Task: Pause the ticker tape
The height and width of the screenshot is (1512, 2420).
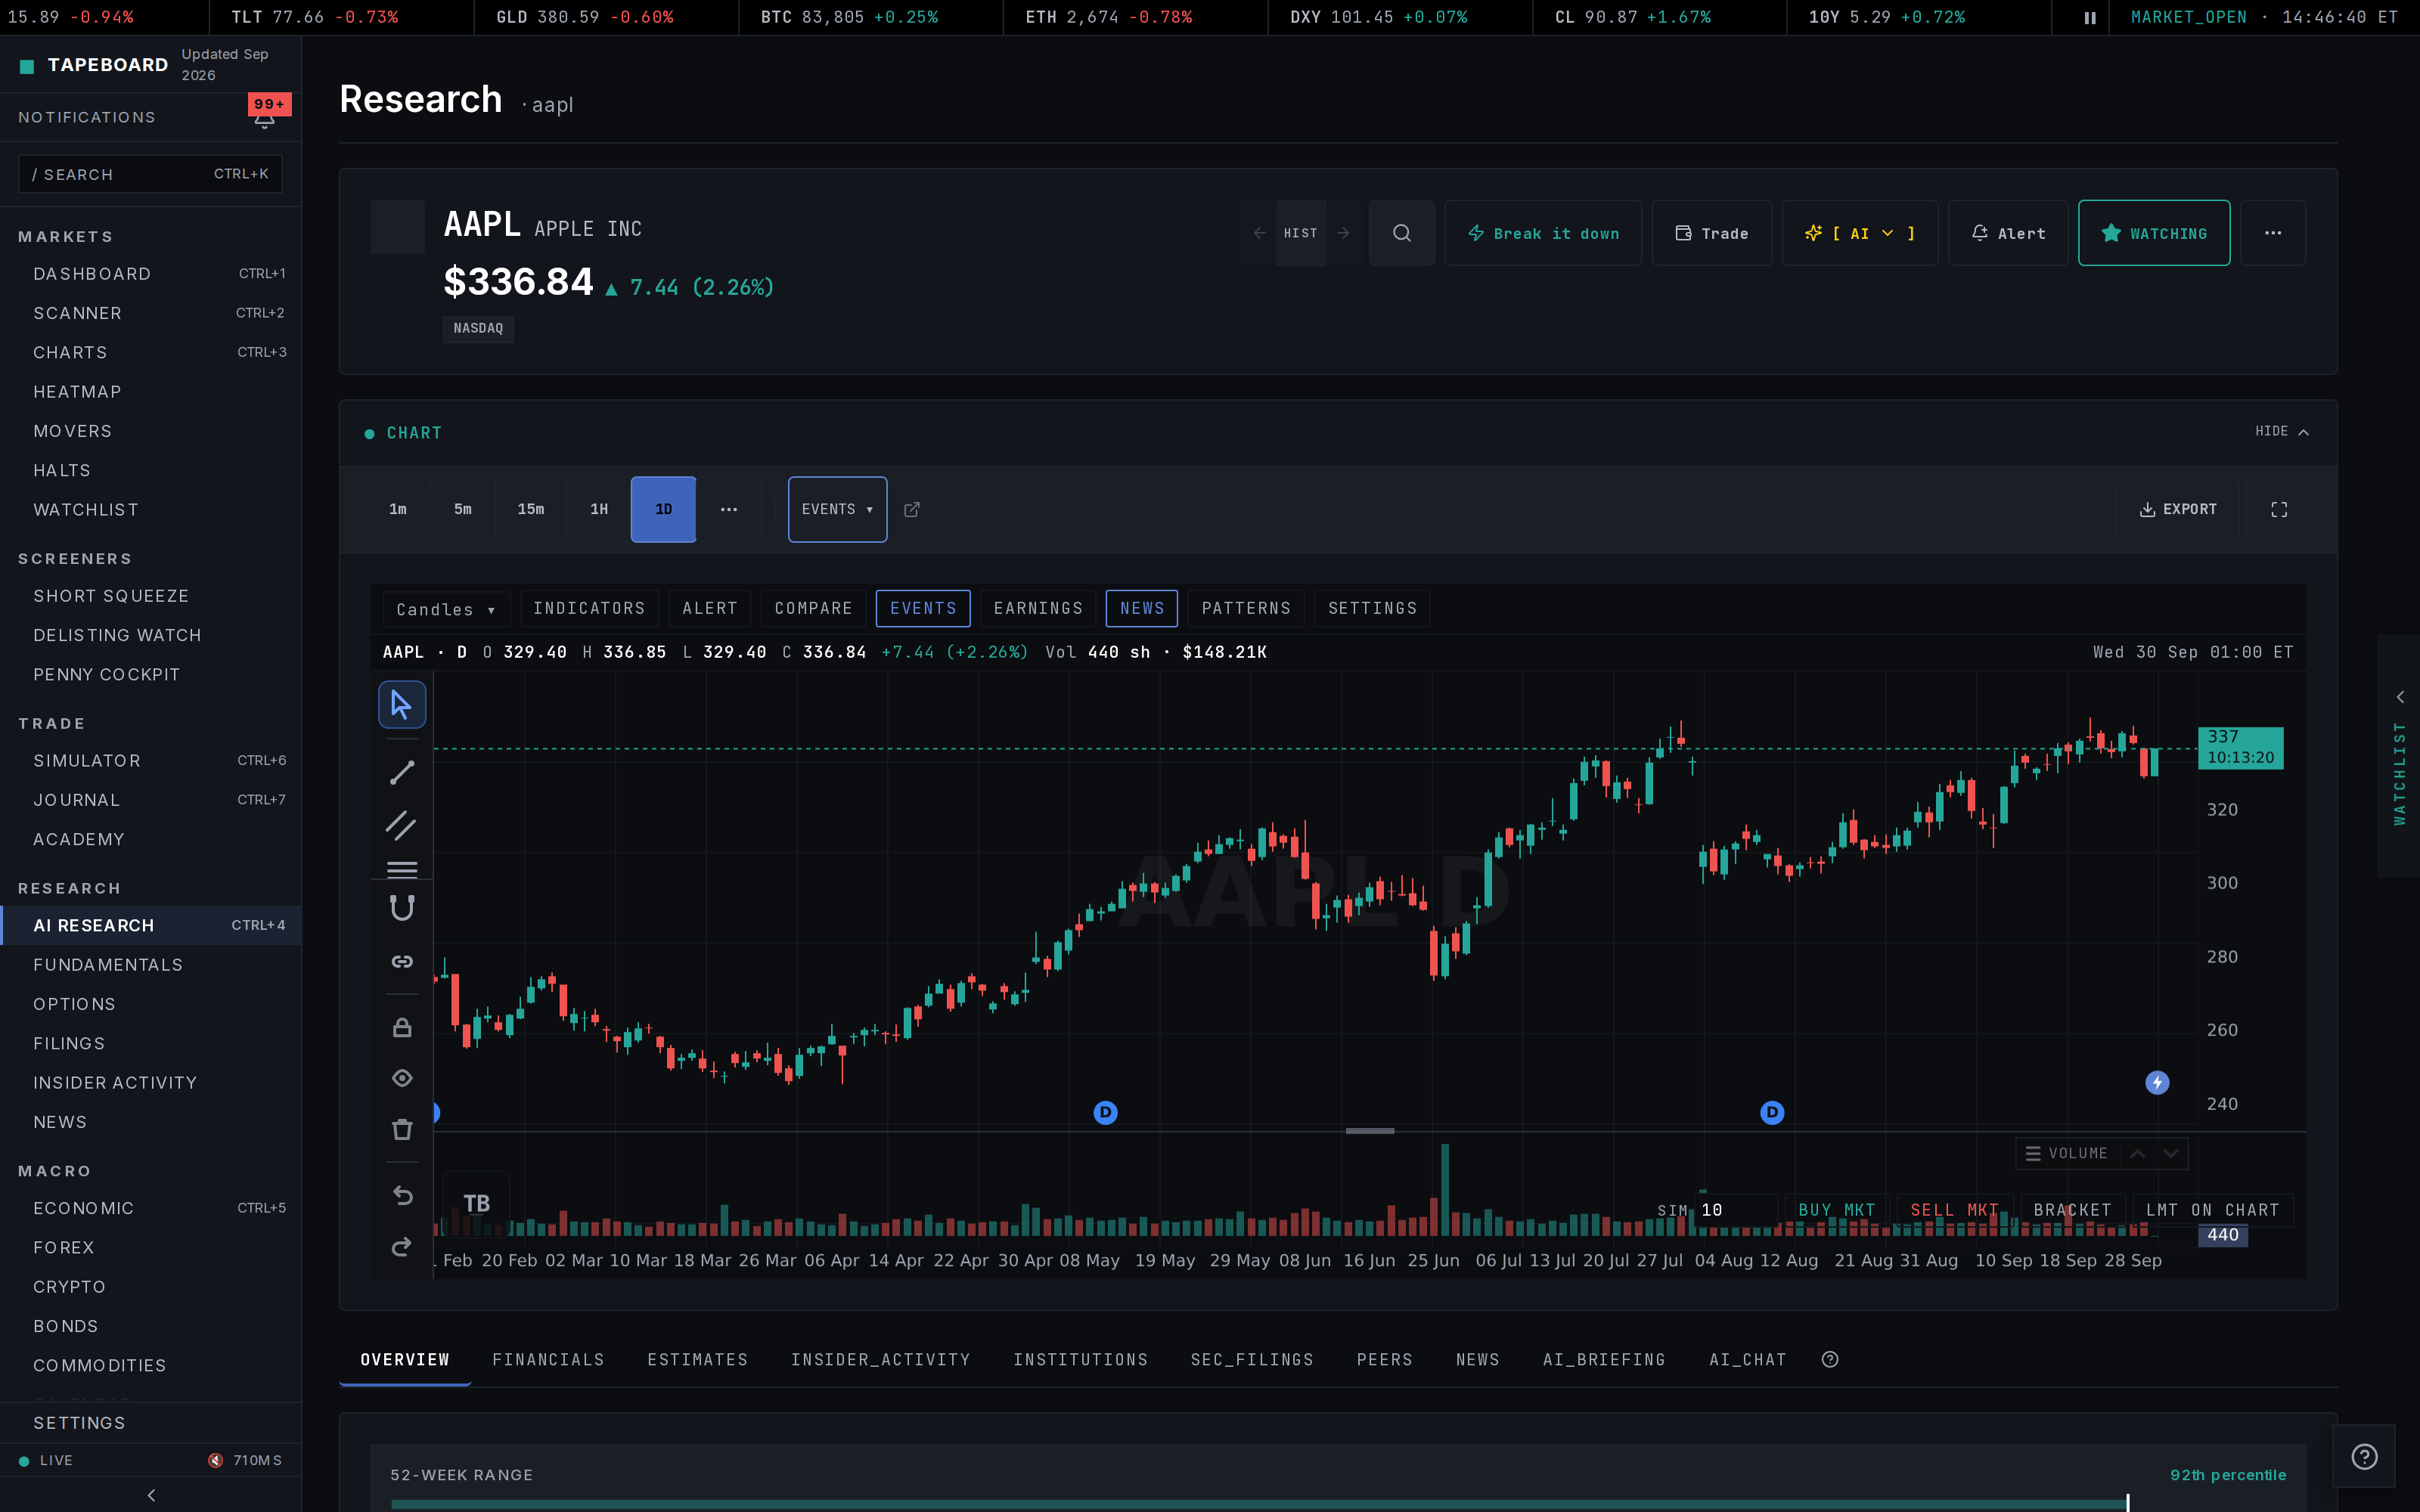Action: click(x=2090, y=18)
